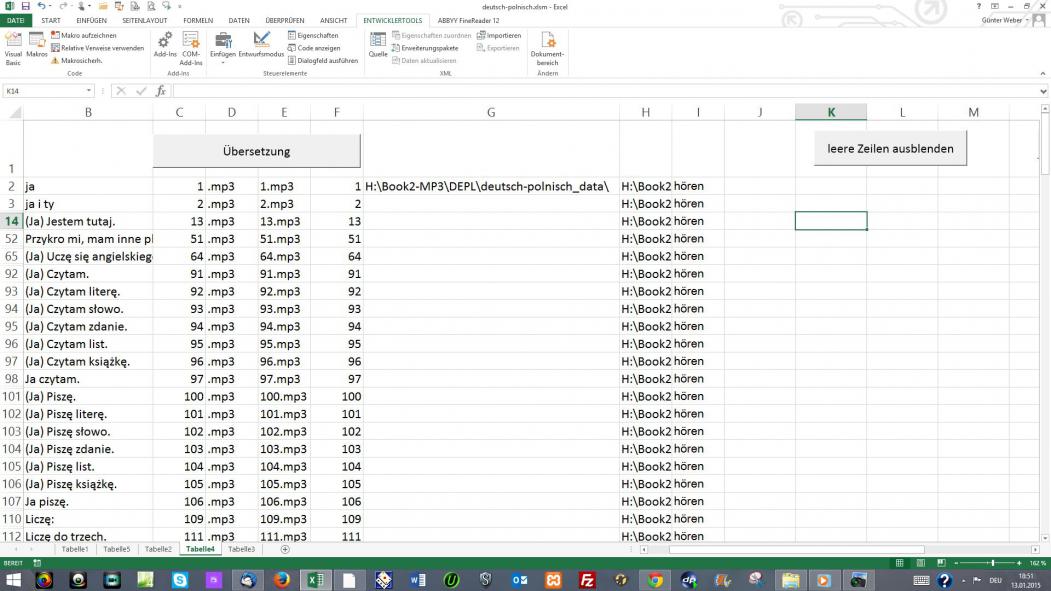Click vertical scrollbar down arrow
Viewport: 1051px width, 591px height.
(1044, 537)
